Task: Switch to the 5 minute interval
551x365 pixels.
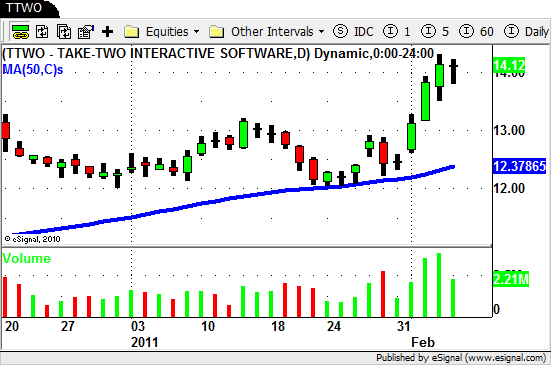Action: pos(435,32)
